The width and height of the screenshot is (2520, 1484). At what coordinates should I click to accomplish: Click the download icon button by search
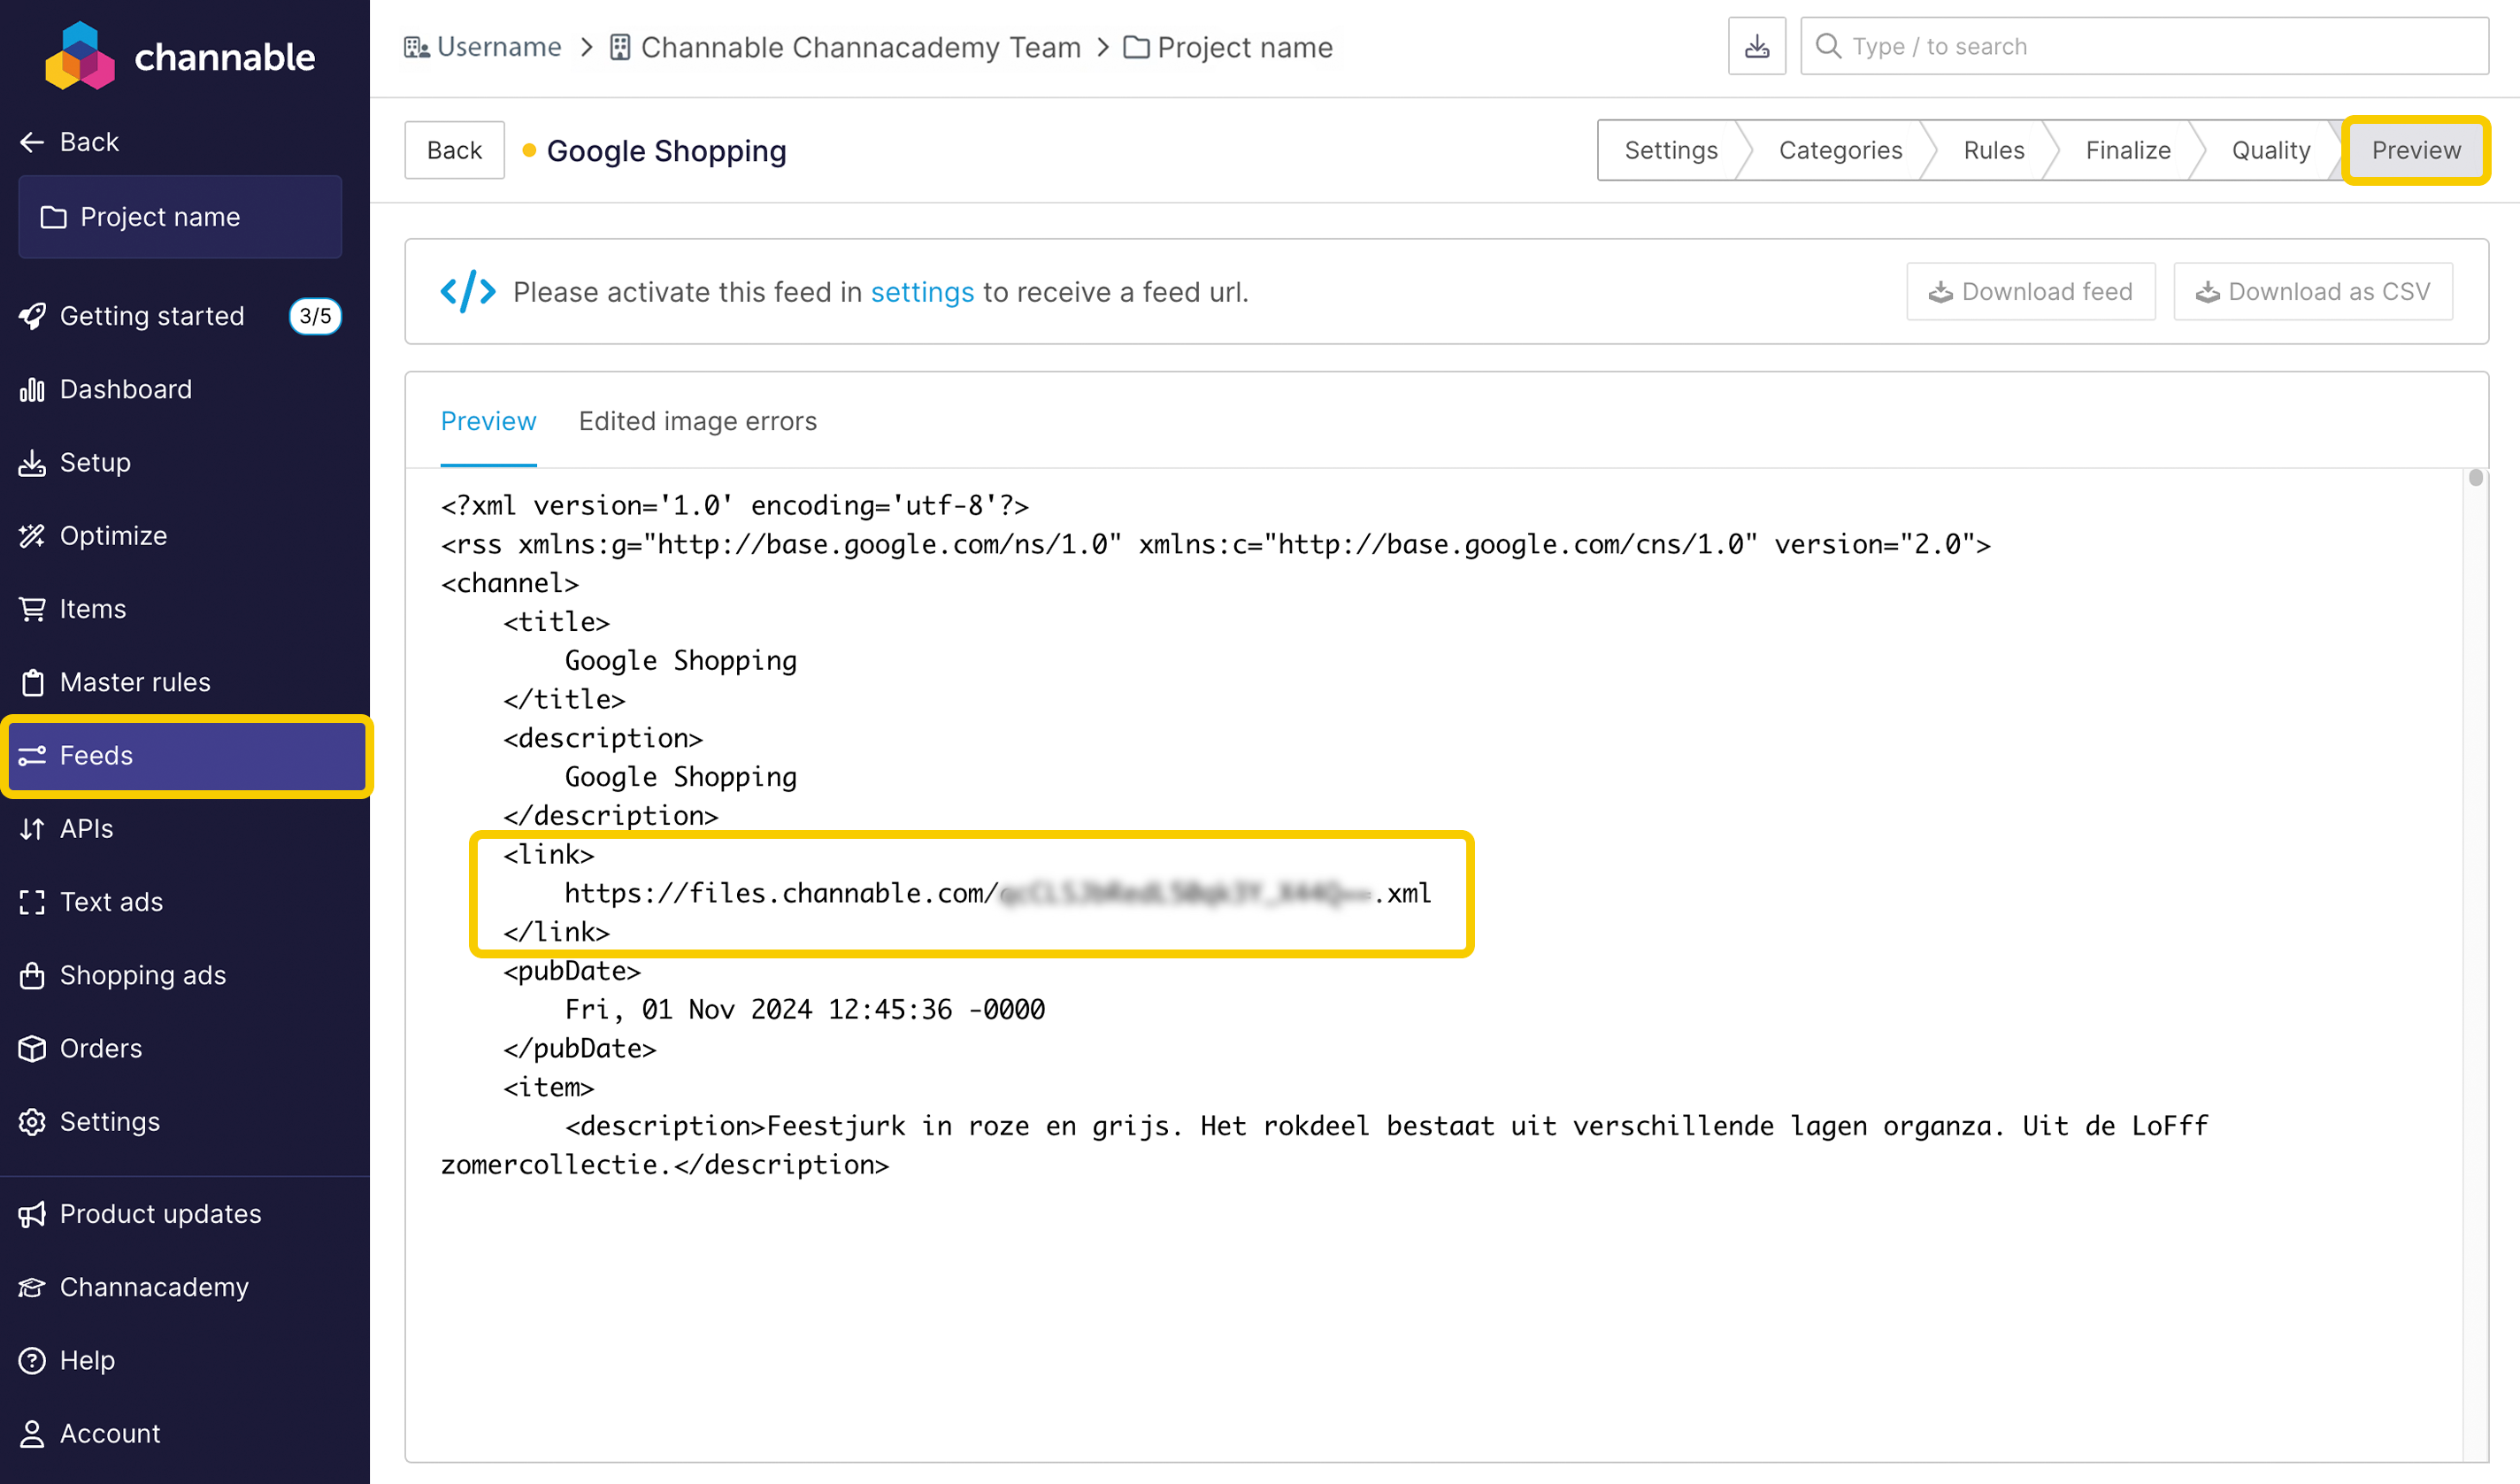click(x=1757, y=46)
